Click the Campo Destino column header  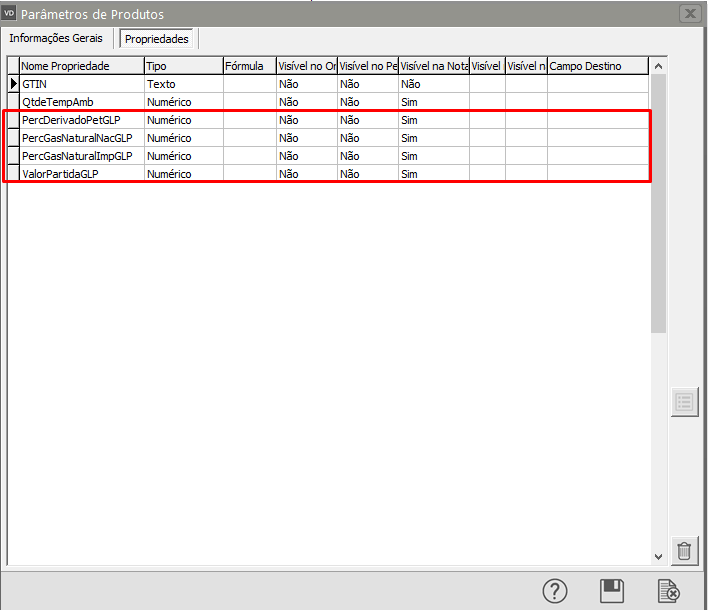click(x=597, y=66)
